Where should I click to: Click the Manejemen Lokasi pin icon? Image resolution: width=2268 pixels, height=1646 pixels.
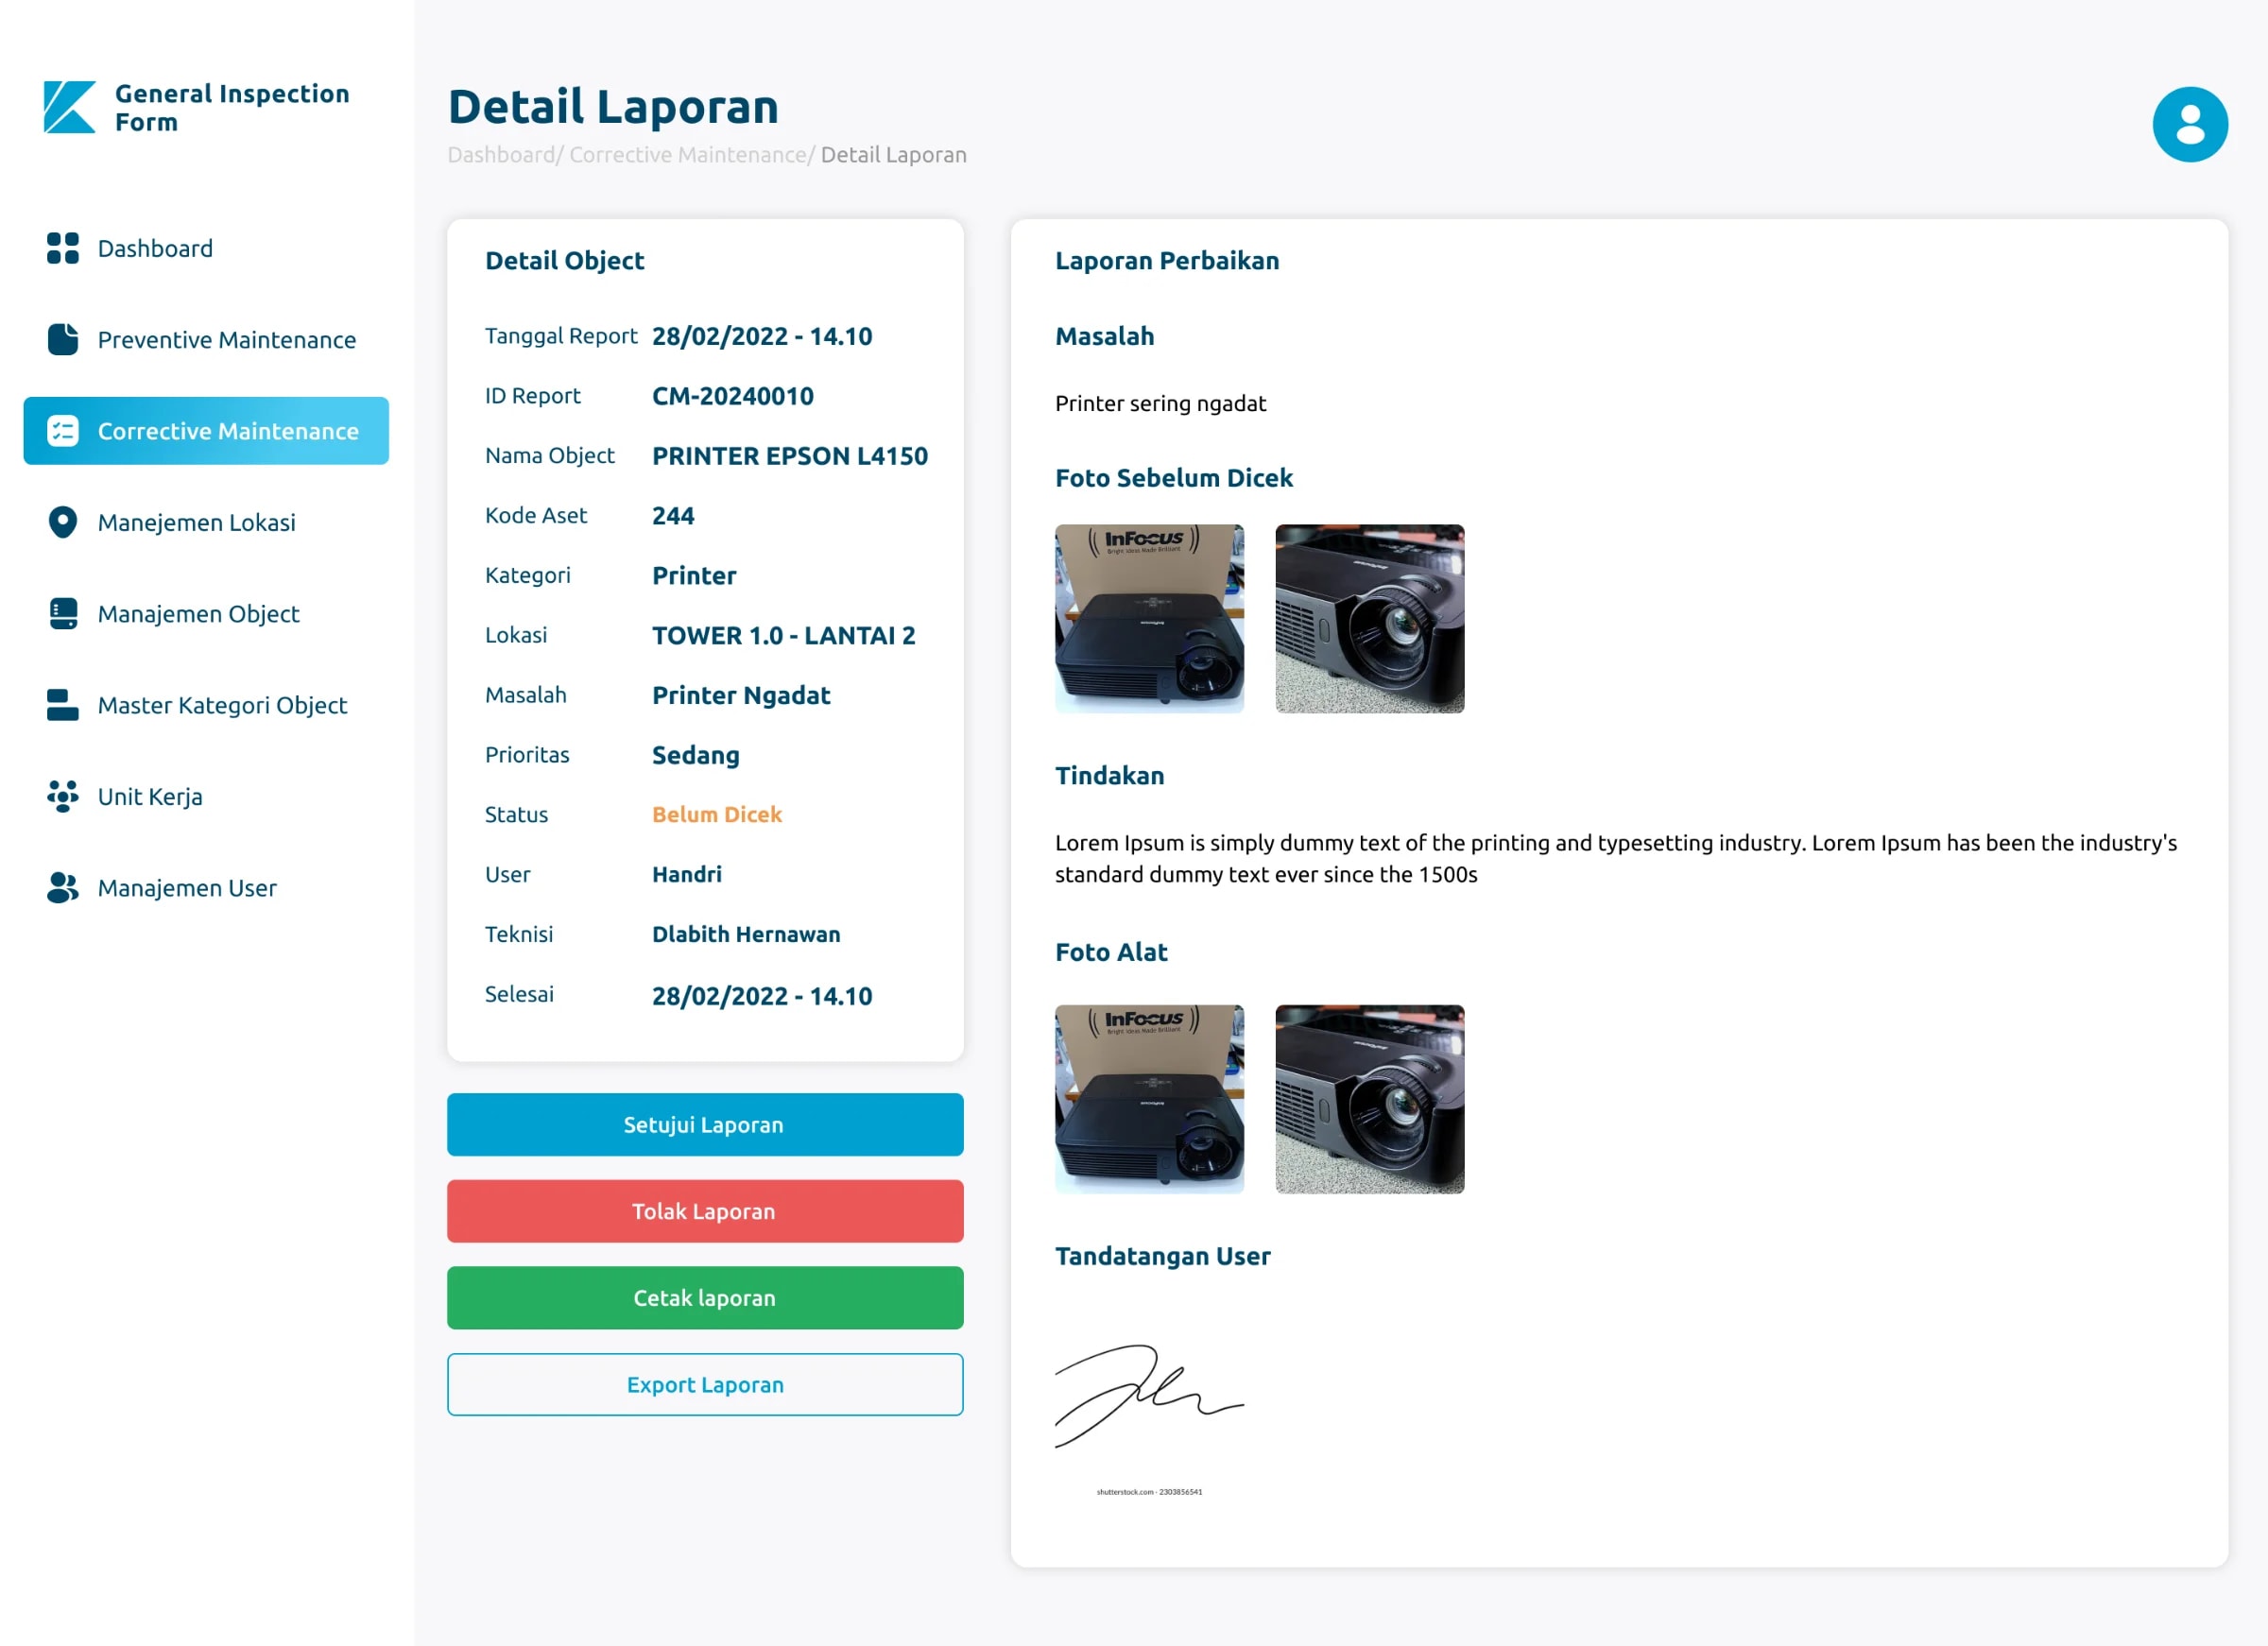click(63, 522)
